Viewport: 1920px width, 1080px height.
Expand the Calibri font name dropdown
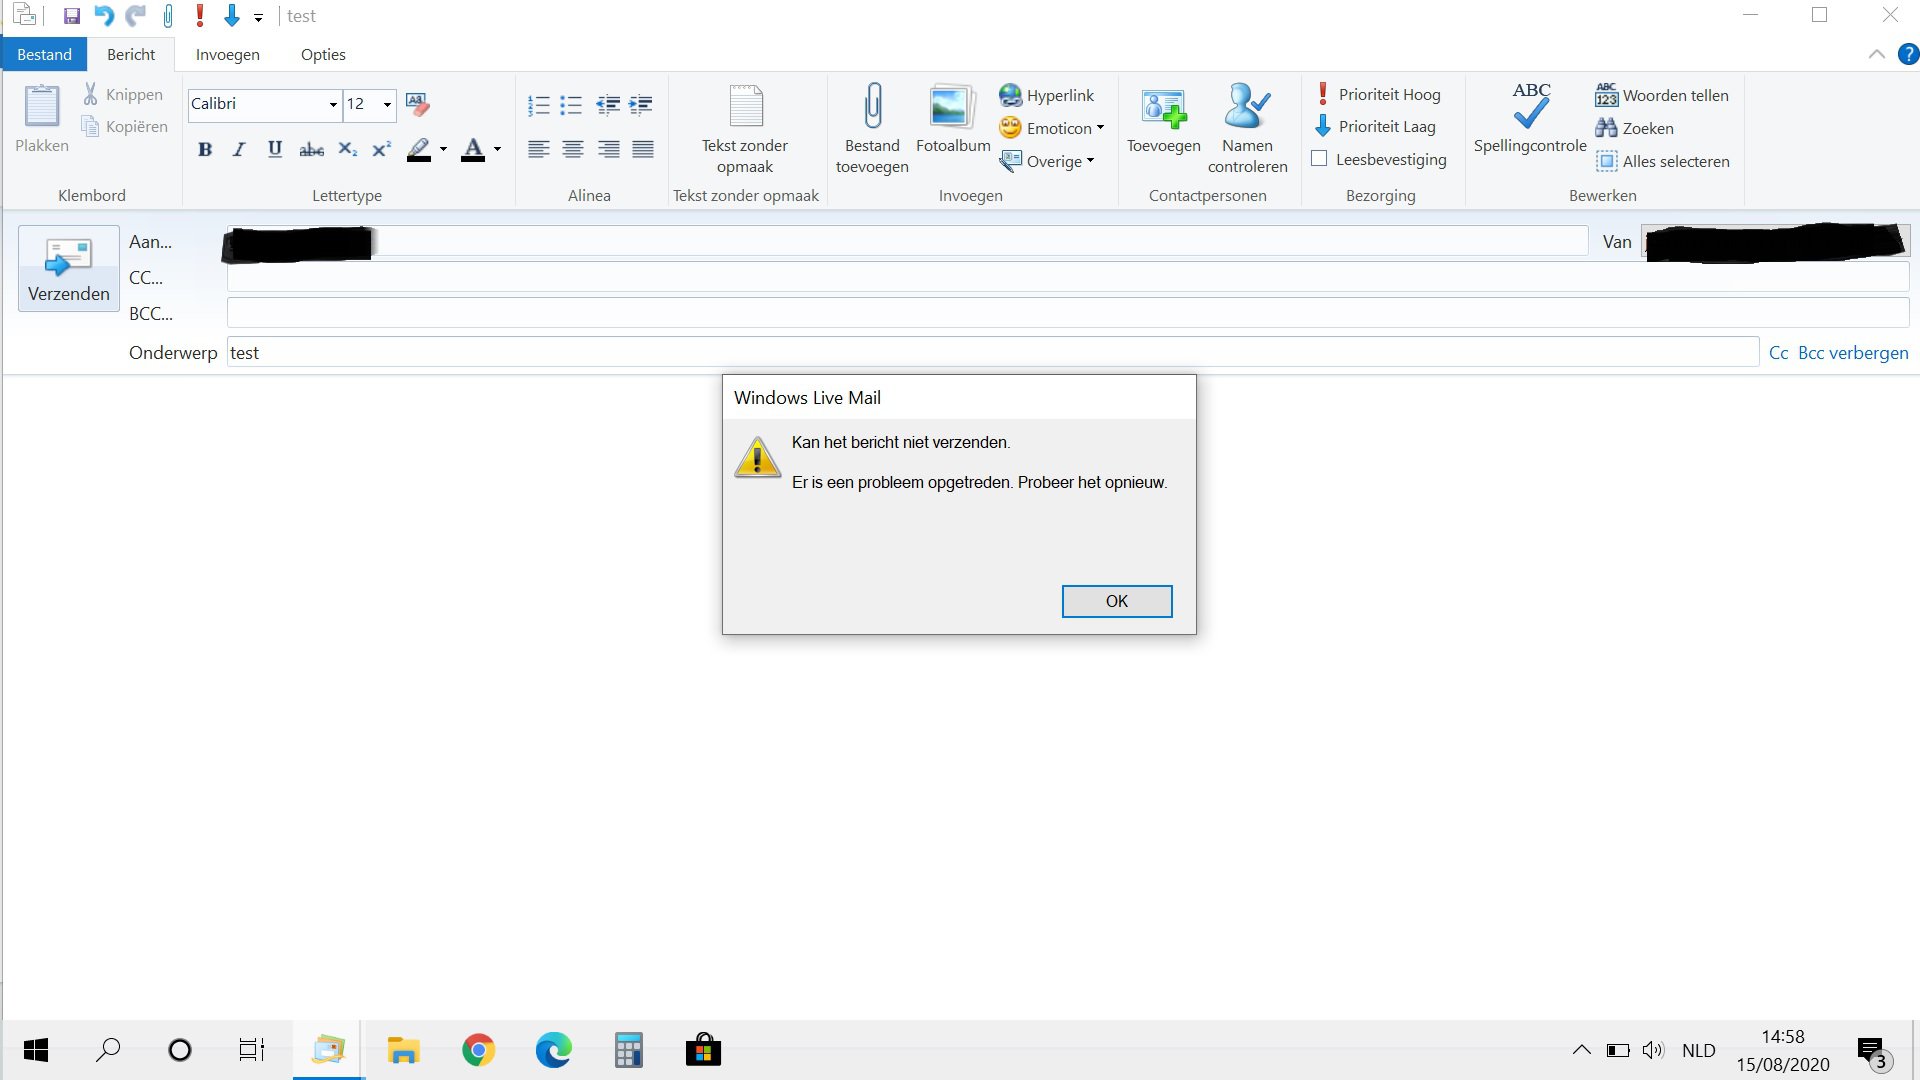click(333, 104)
